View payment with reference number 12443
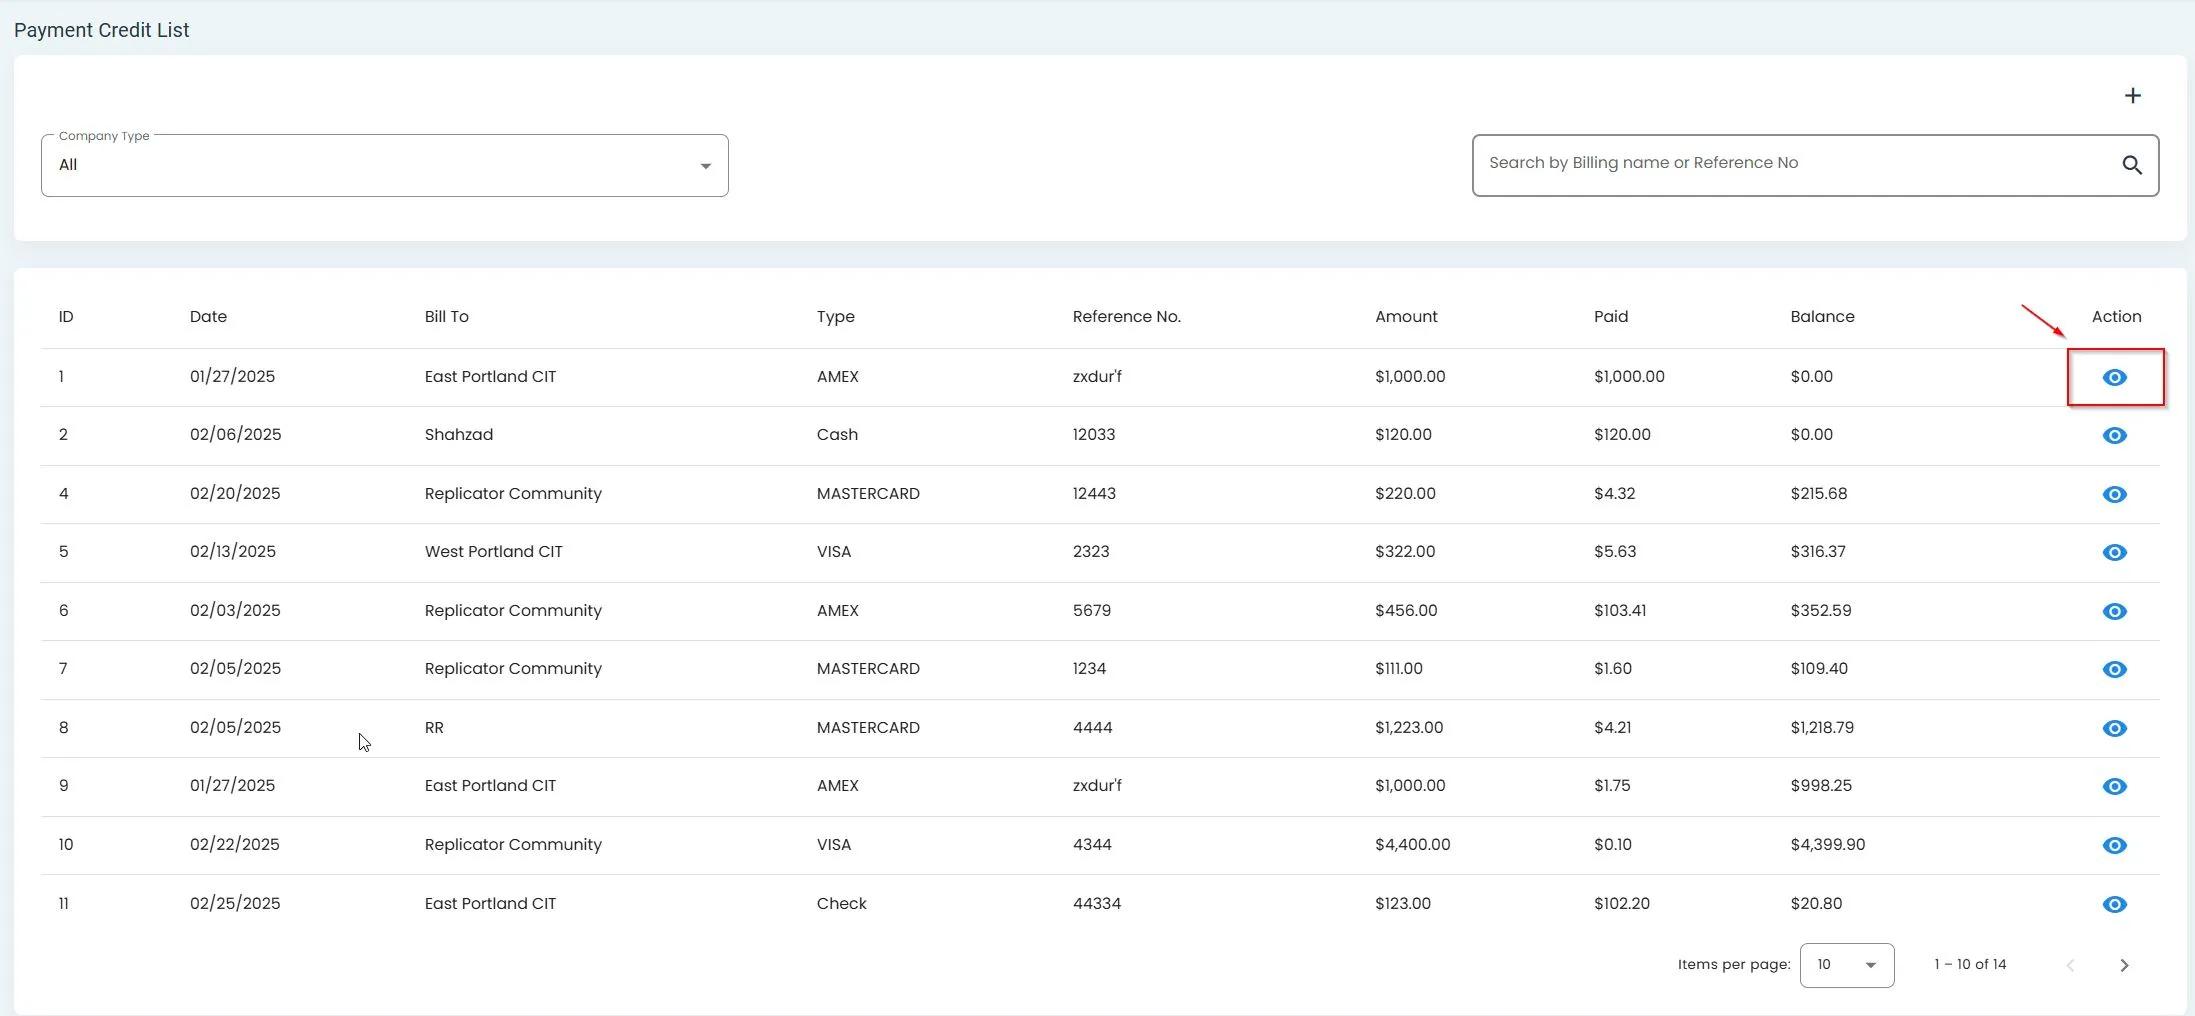 point(2114,494)
